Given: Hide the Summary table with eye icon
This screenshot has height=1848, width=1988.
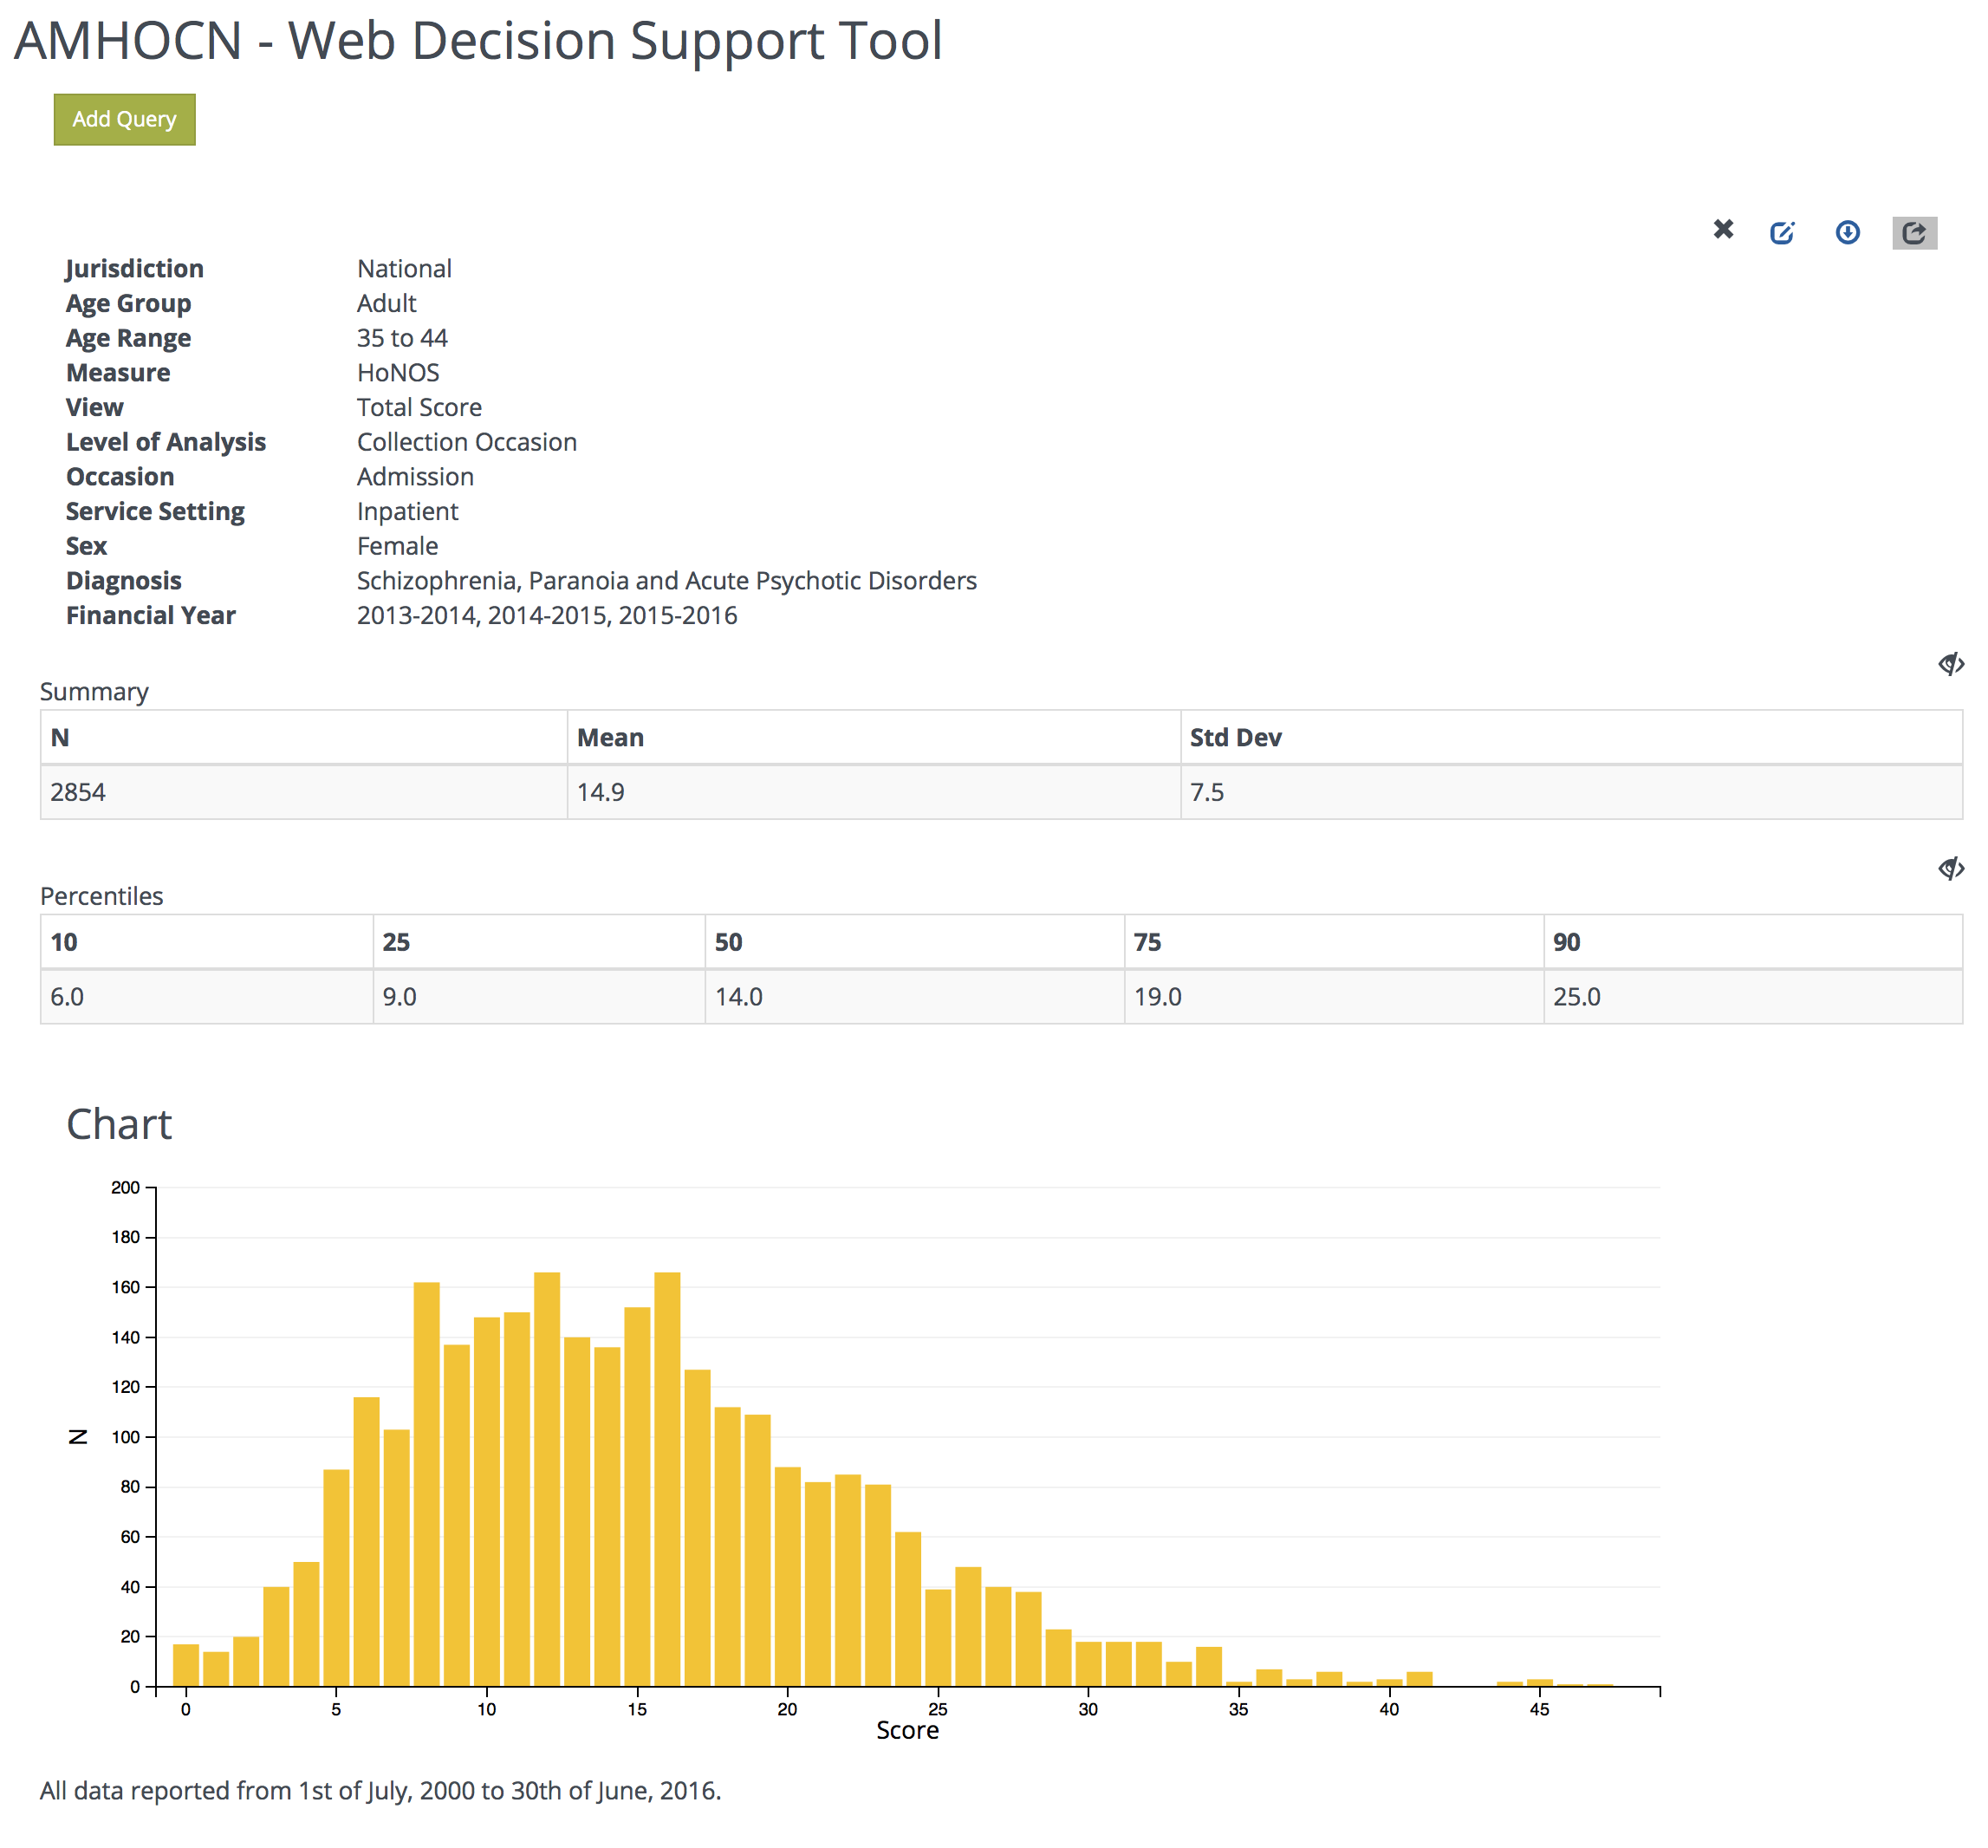Looking at the screenshot, I should (1950, 664).
